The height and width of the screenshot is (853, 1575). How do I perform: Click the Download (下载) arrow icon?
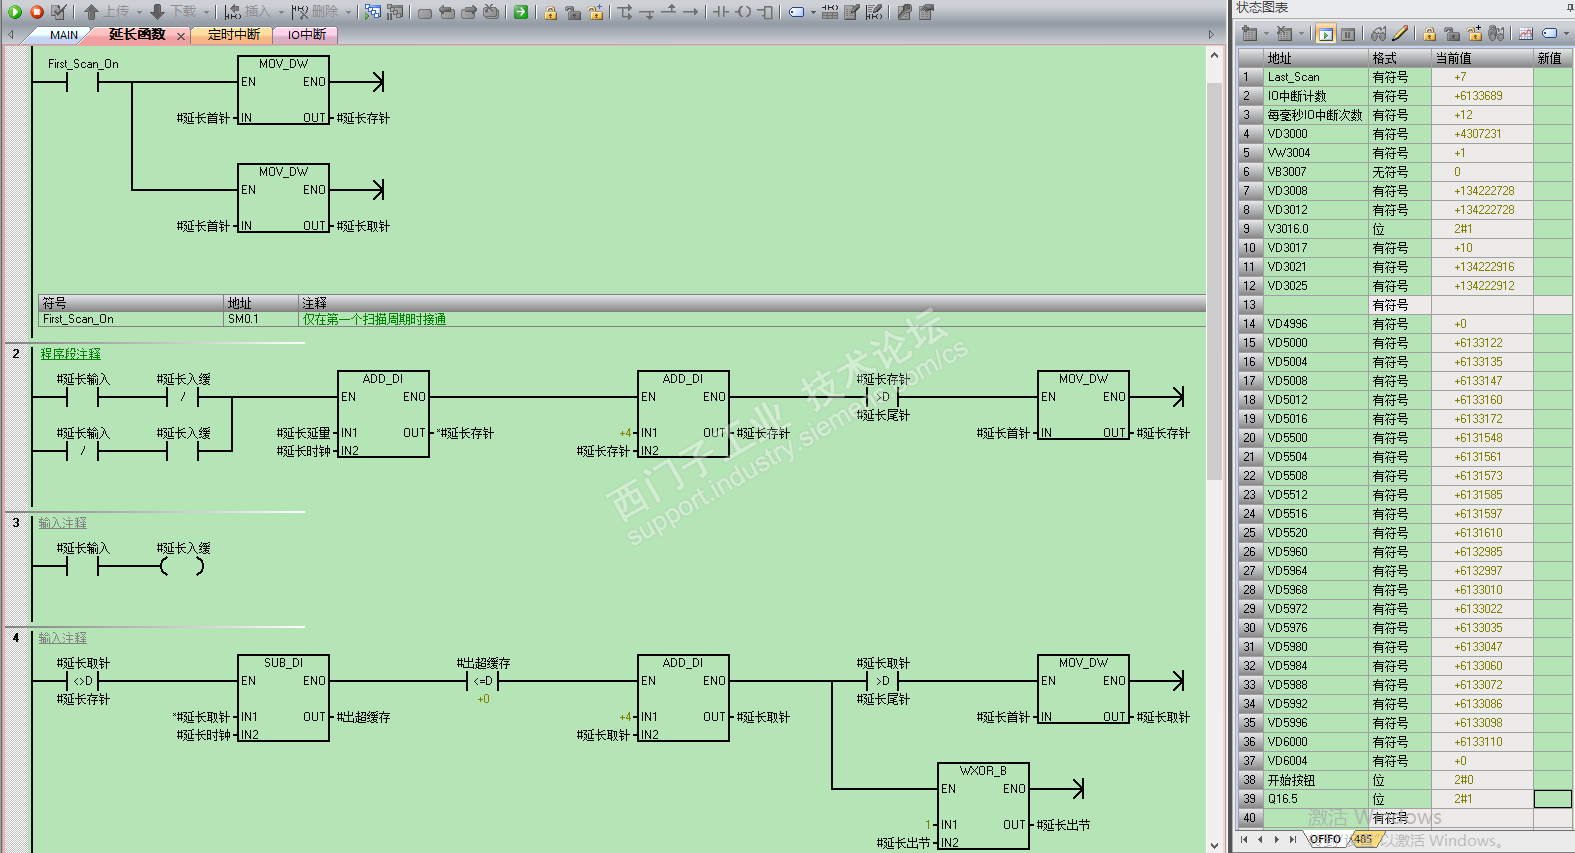157,12
